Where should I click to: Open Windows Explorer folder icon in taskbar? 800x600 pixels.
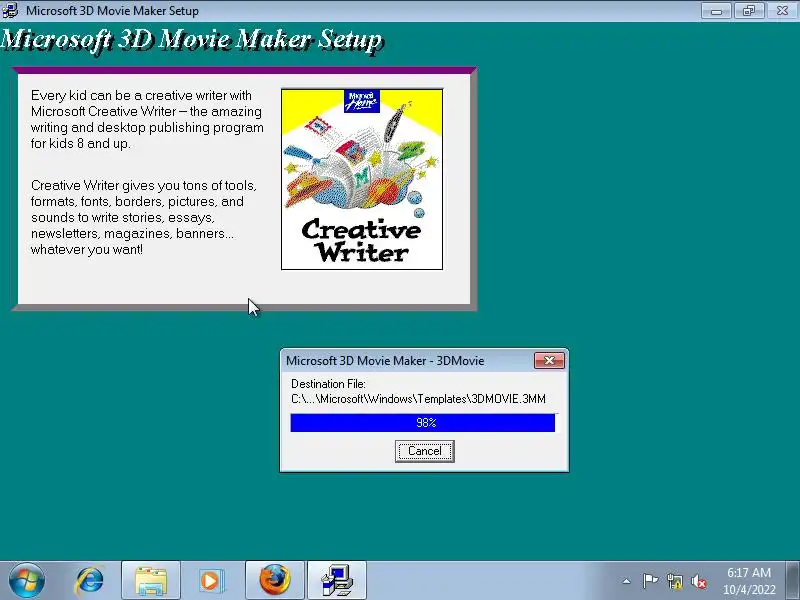(x=151, y=581)
